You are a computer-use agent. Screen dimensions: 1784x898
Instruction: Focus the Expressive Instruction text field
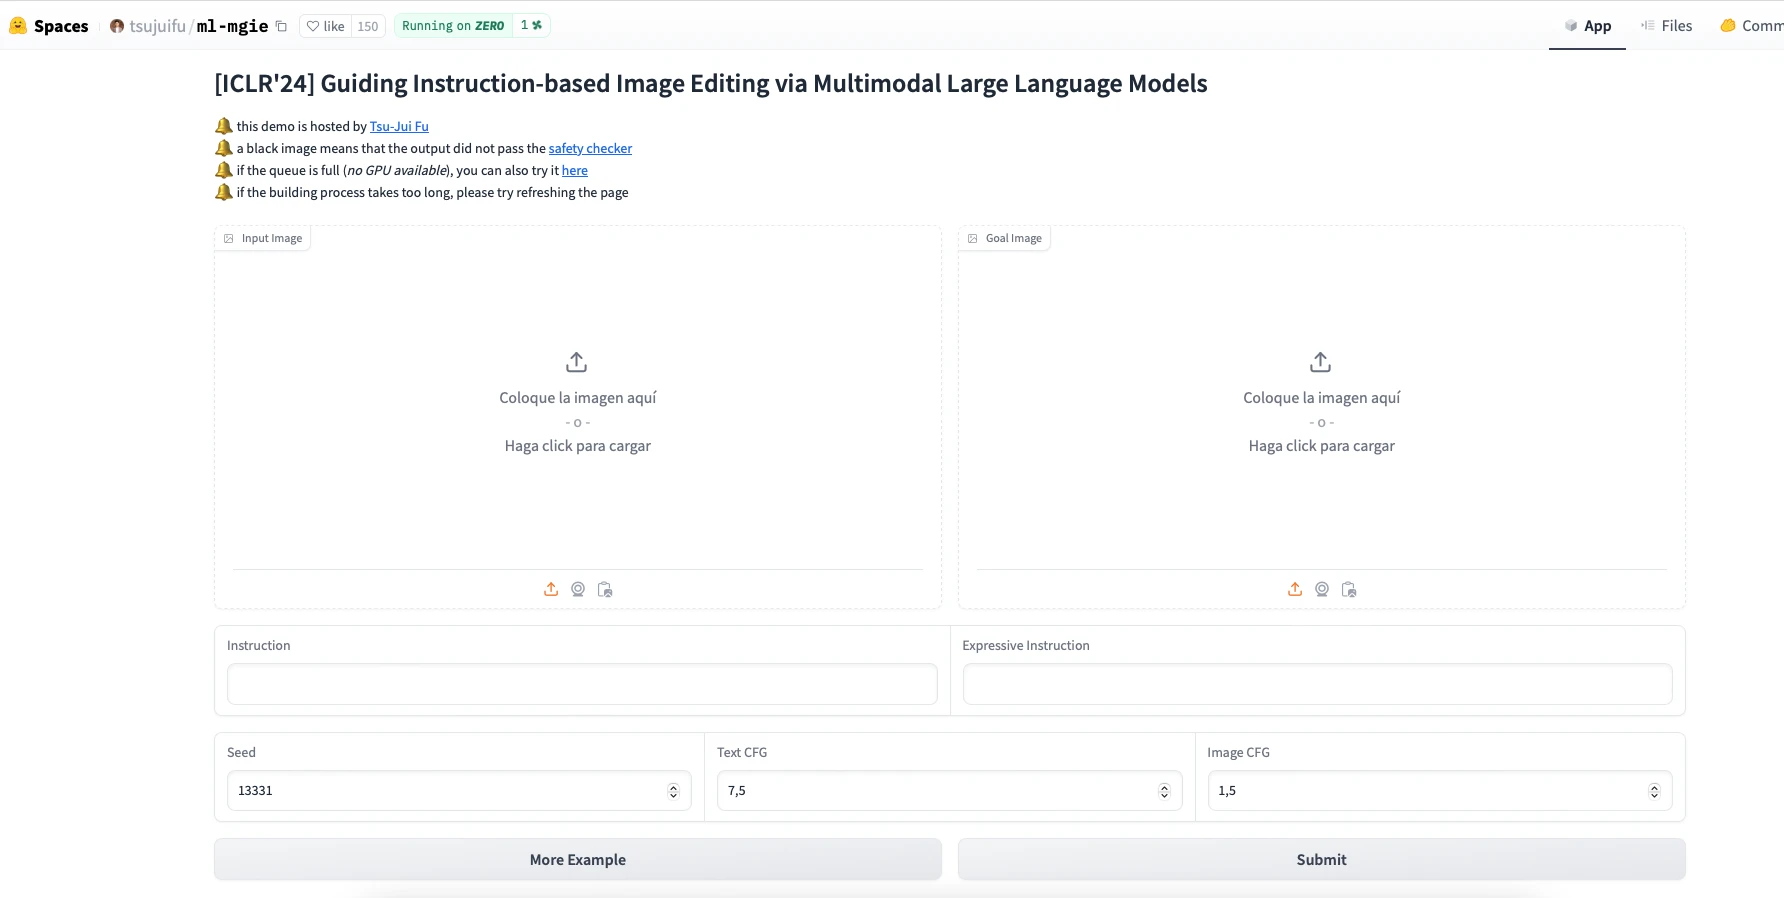pyautogui.click(x=1317, y=684)
